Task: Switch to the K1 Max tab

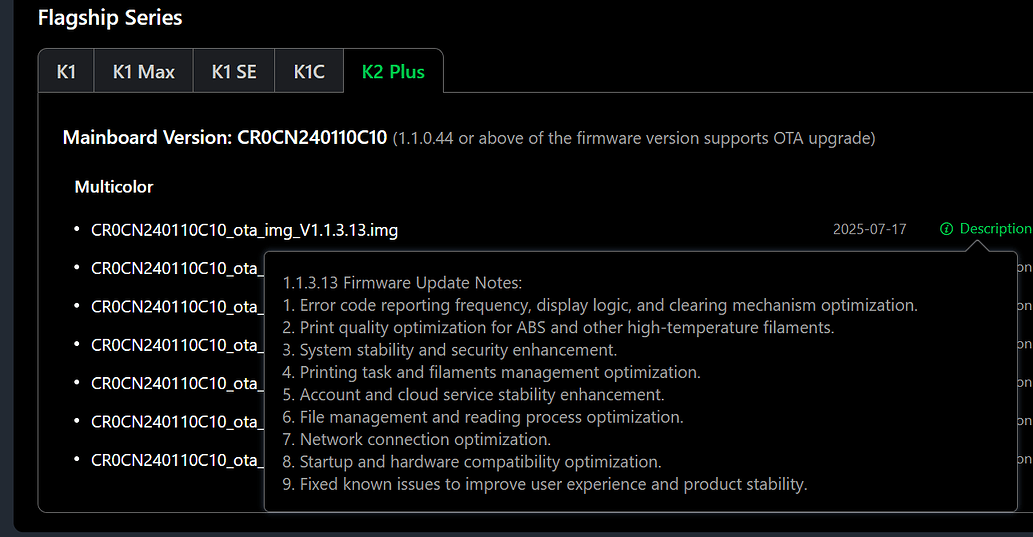Action: point(143,72)
